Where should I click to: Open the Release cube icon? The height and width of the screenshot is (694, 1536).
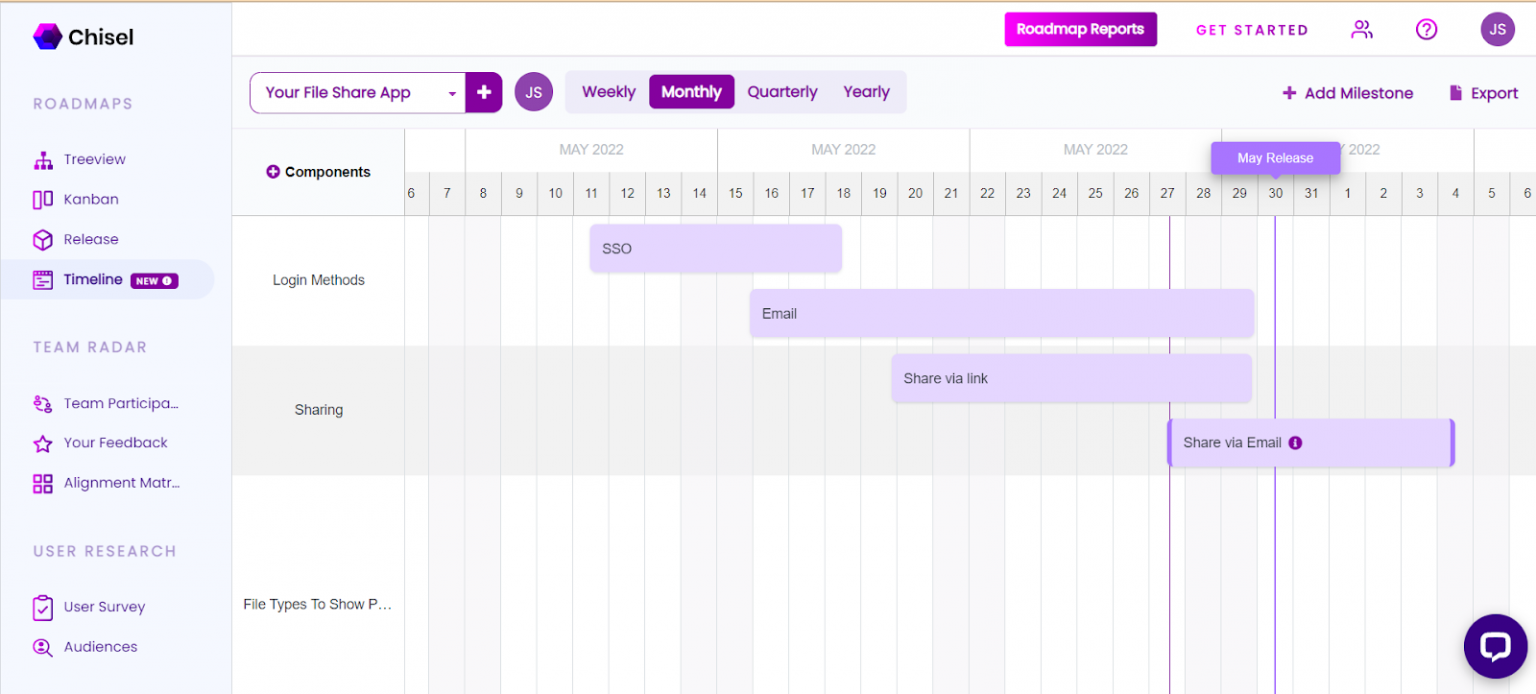coord(43,240)
